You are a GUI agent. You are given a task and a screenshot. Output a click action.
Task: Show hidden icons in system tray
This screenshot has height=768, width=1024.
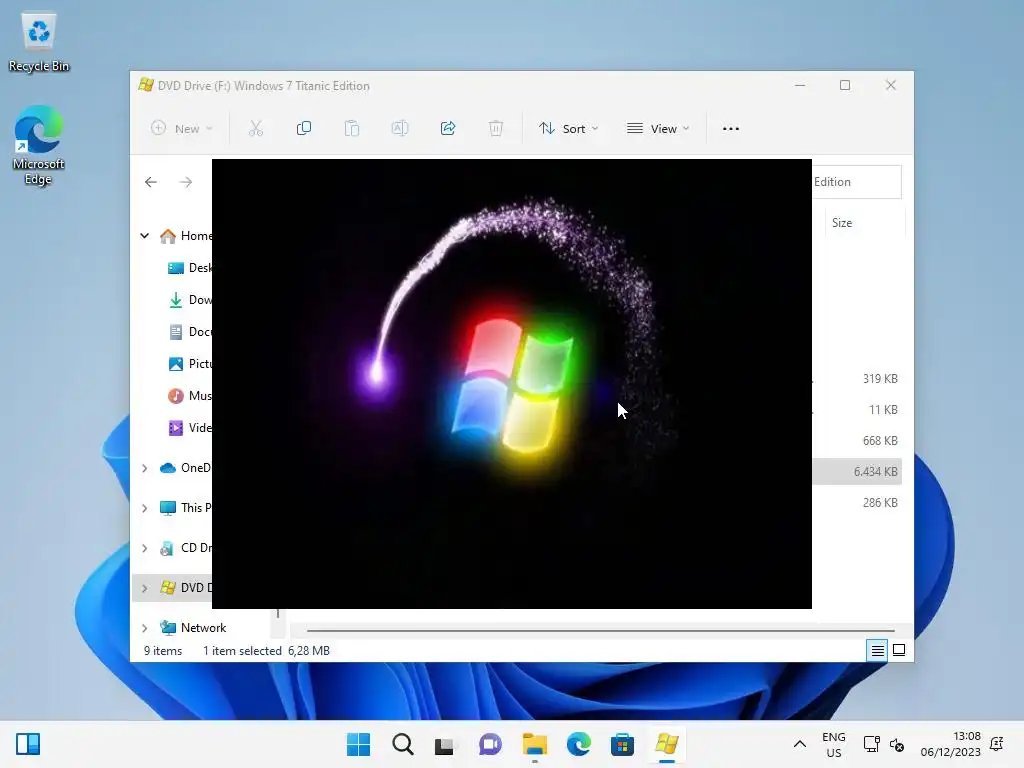799,744
